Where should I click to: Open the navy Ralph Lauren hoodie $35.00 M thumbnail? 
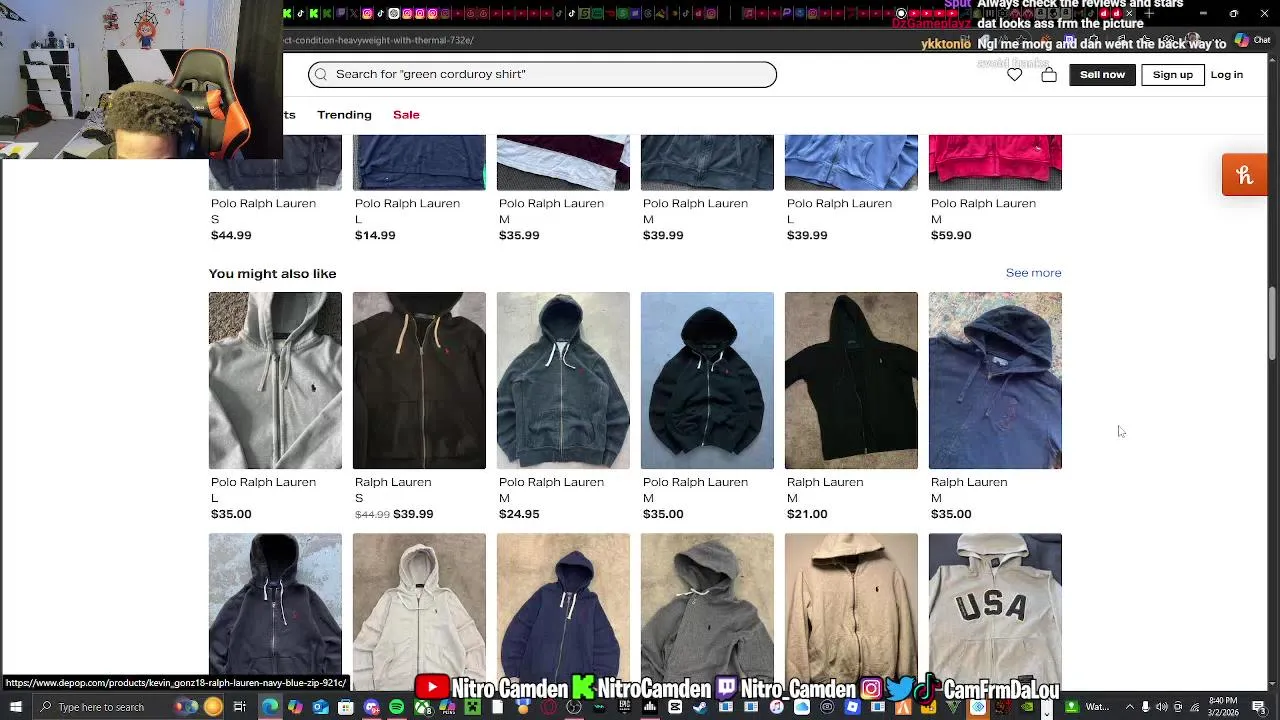click(x=995, y=380)
